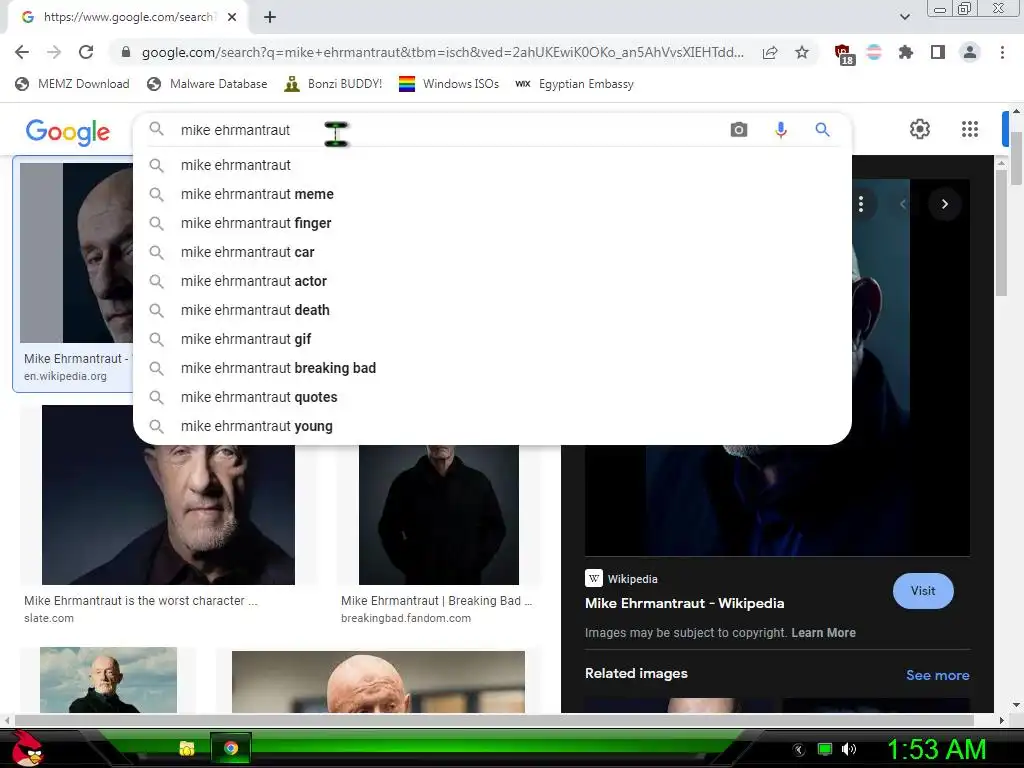Close the Google search tab
The width and height of the screenshot is (1024, 768).
click(232, 17)
